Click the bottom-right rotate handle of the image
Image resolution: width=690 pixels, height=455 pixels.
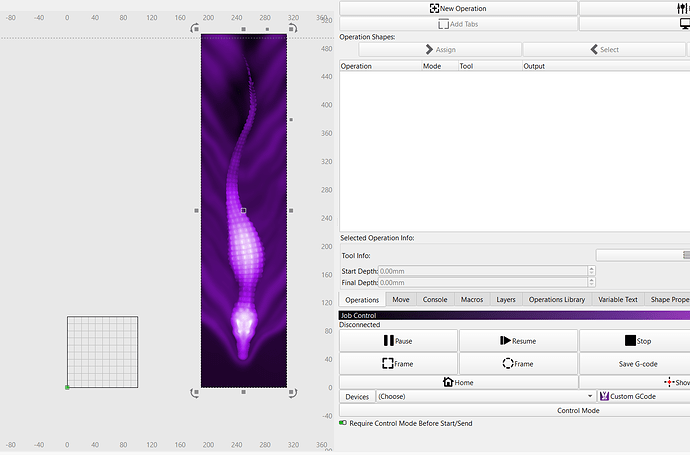click(x=293, y=393)
